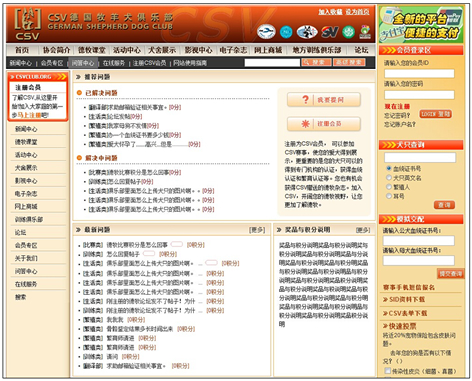Select the 血统证书号 radio option
This screenshot has width=472, height=381.
tap(389, 168)
